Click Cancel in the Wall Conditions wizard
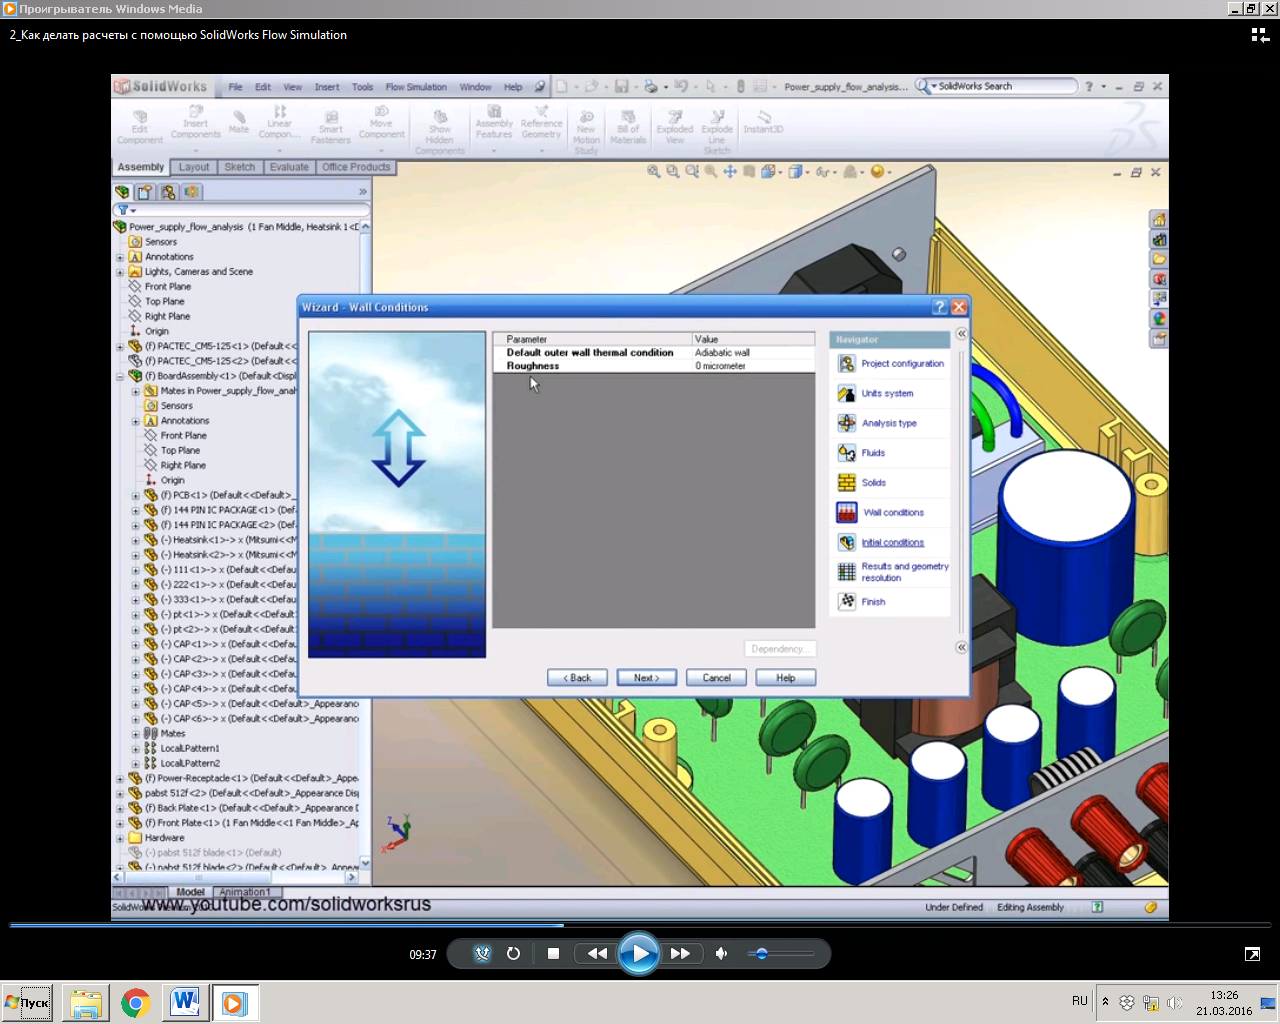This screenshot has width=1280, height=1024. point(716,678)
